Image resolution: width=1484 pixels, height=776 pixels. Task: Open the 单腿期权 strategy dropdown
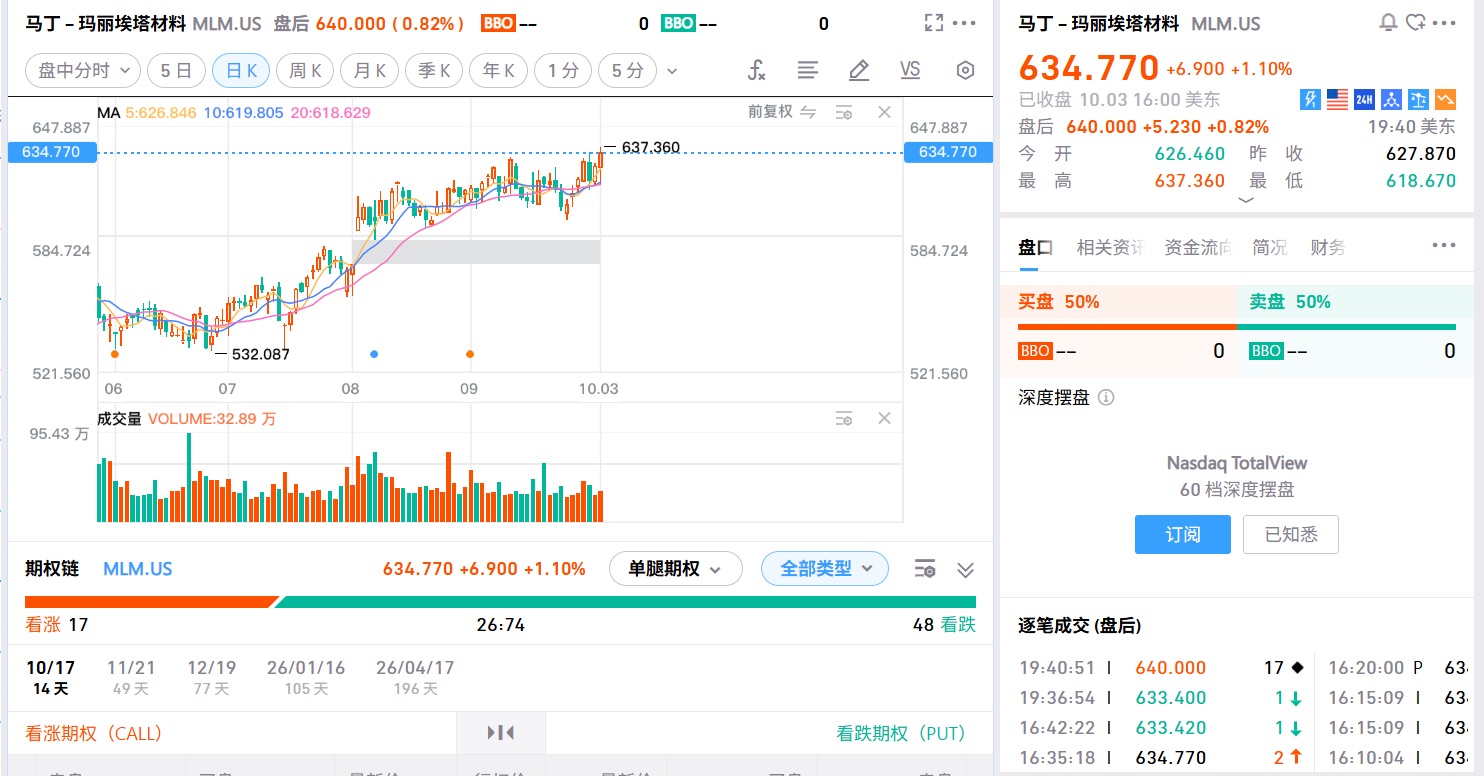675,569
